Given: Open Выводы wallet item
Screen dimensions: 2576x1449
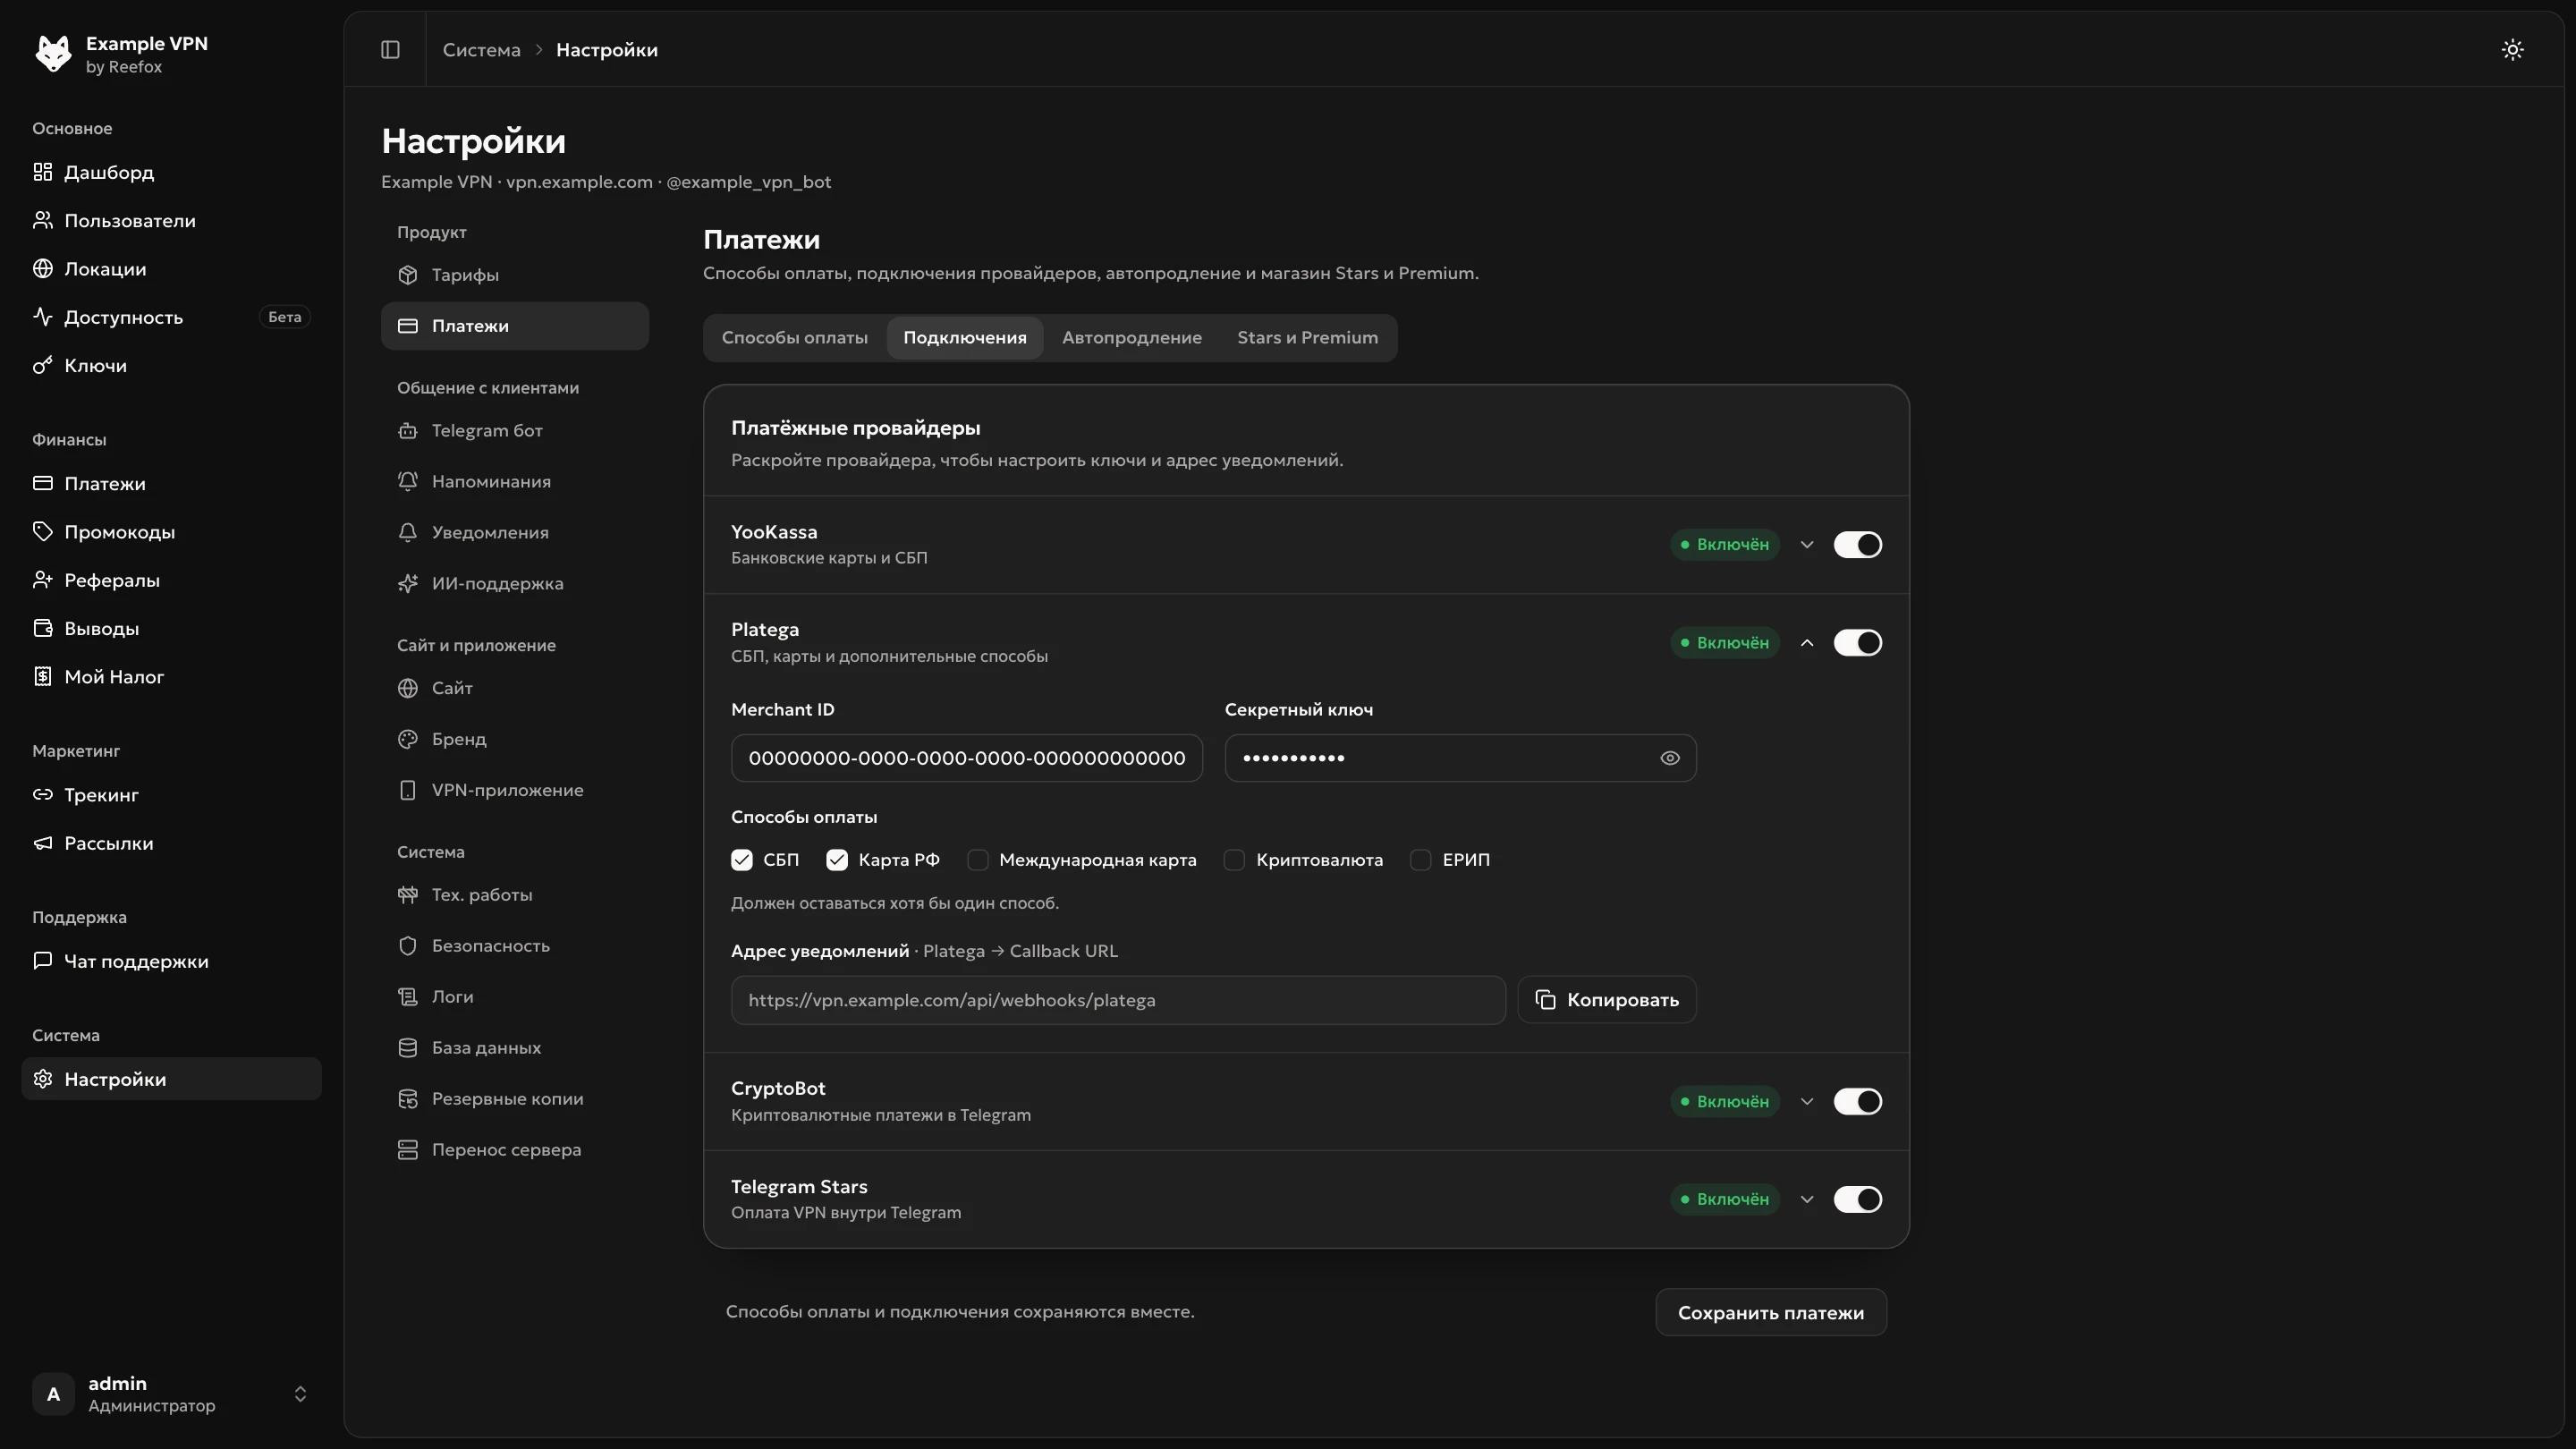Looking at the screenshot, I should (171, 628).
